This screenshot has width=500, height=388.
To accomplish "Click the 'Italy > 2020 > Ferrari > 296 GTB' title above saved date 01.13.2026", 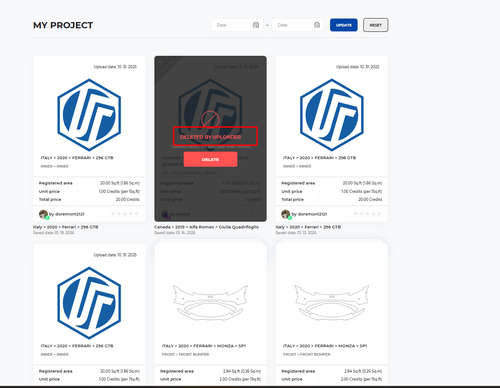I will (308, 227).
